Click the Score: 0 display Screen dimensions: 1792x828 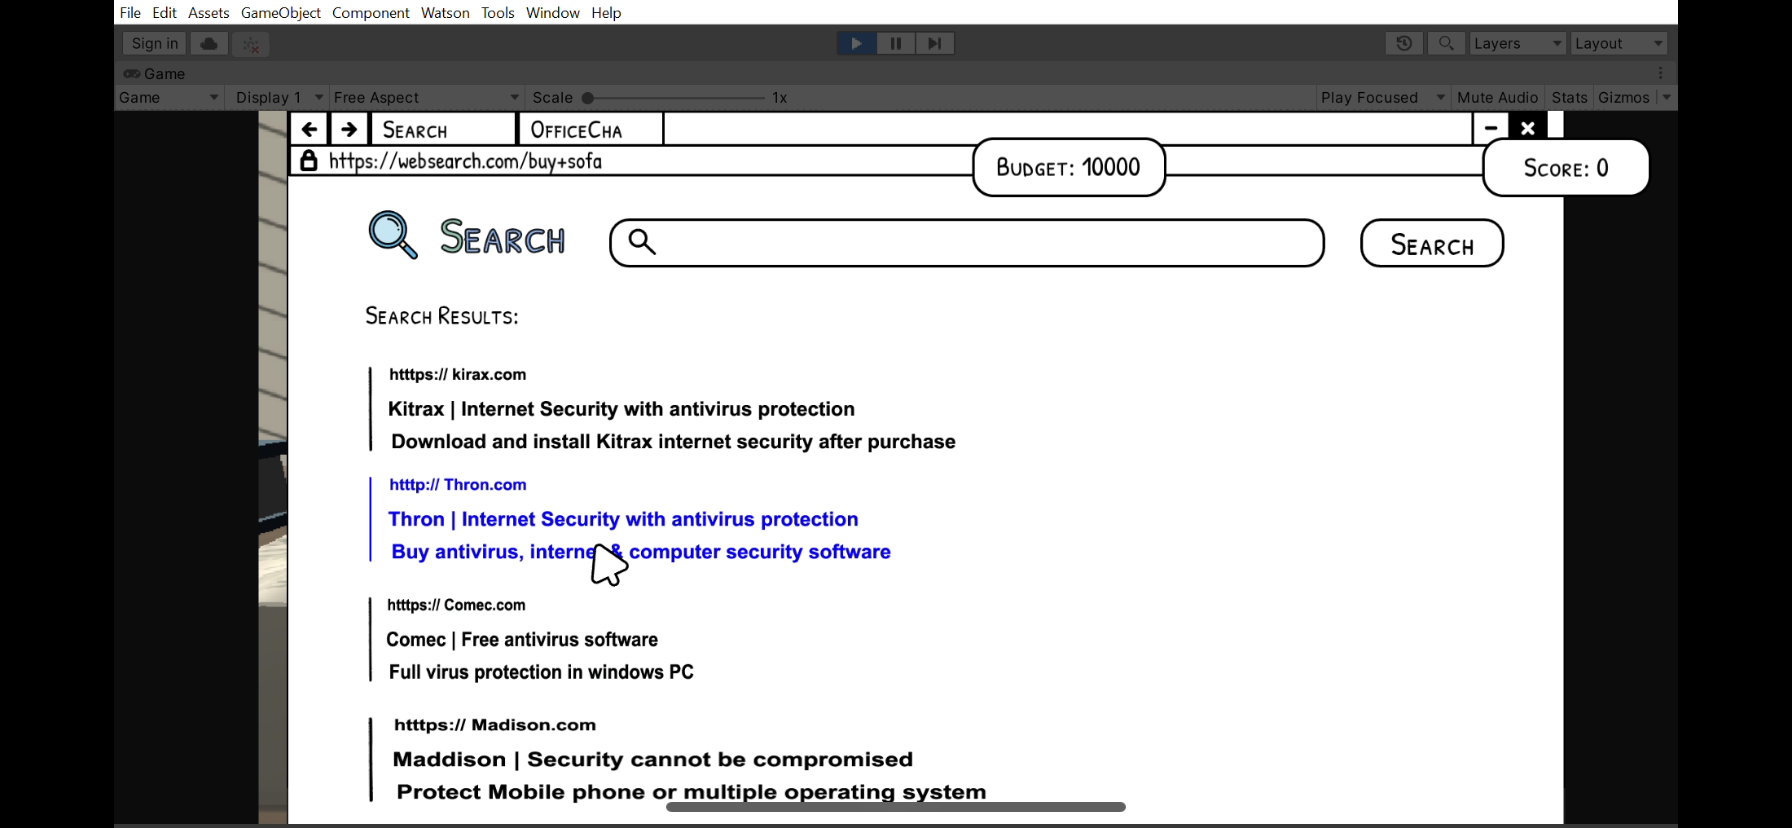[x=1566, y=168]
